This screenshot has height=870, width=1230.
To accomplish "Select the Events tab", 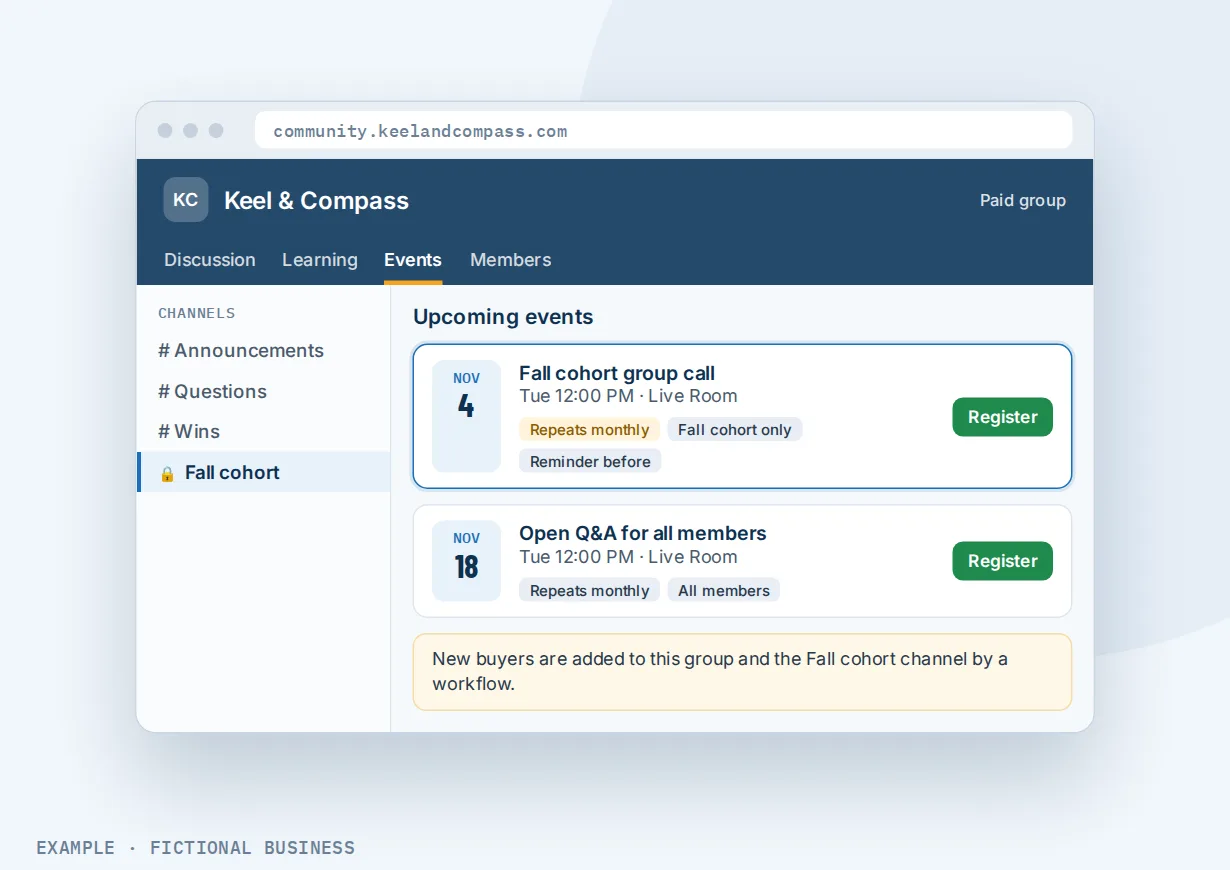I will [x=413, y=260].
